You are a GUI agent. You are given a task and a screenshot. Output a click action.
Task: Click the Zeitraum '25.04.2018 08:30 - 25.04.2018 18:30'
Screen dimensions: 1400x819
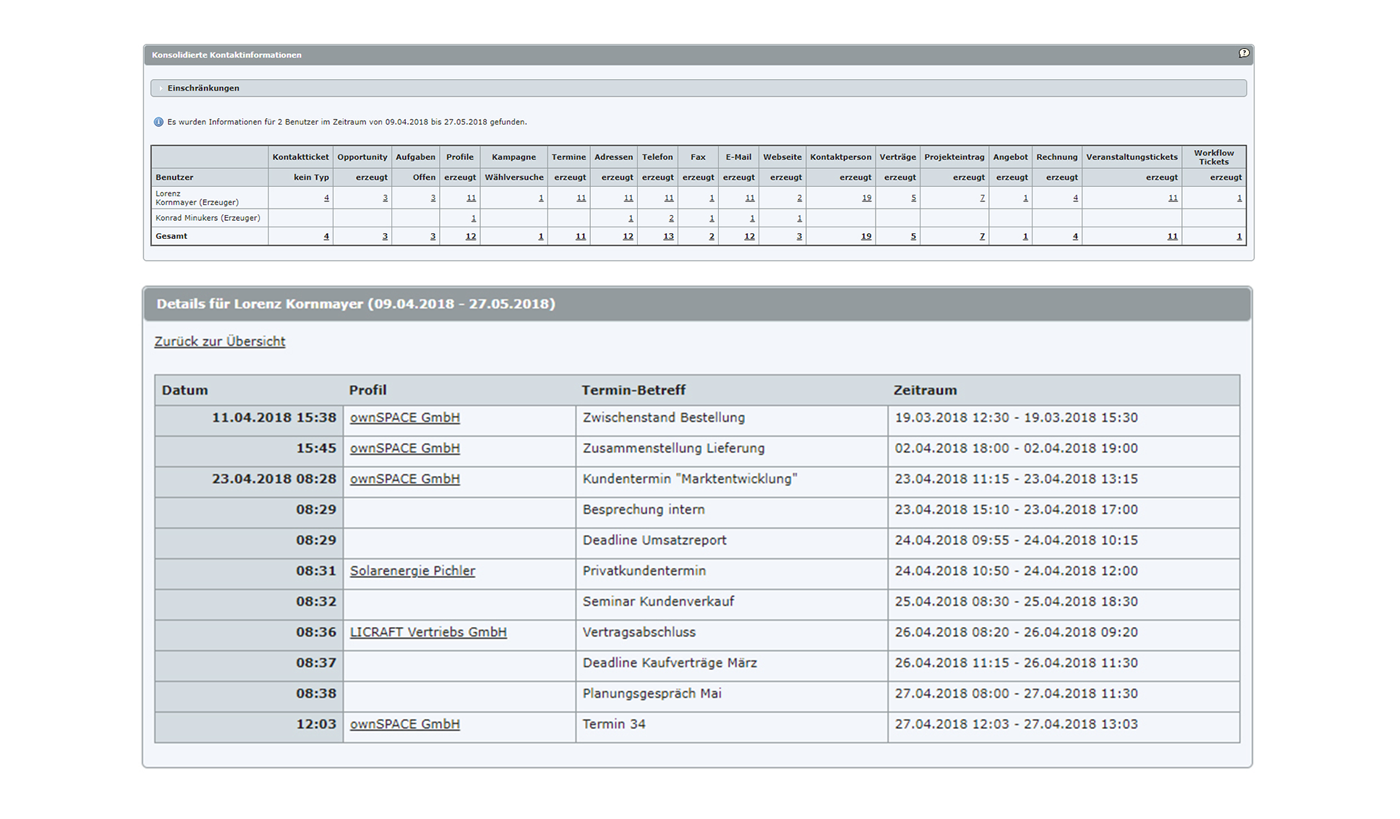pyautogui.click(x=1016, y=602)
